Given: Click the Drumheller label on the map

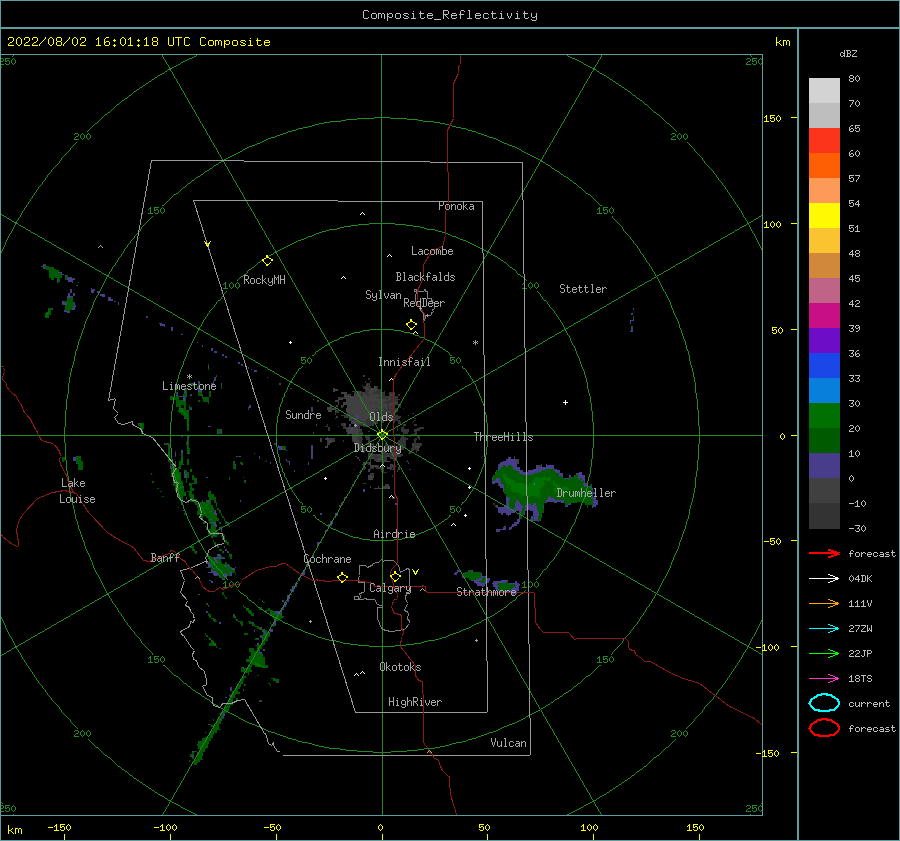Looking at the screenshot, I should 586,493.
